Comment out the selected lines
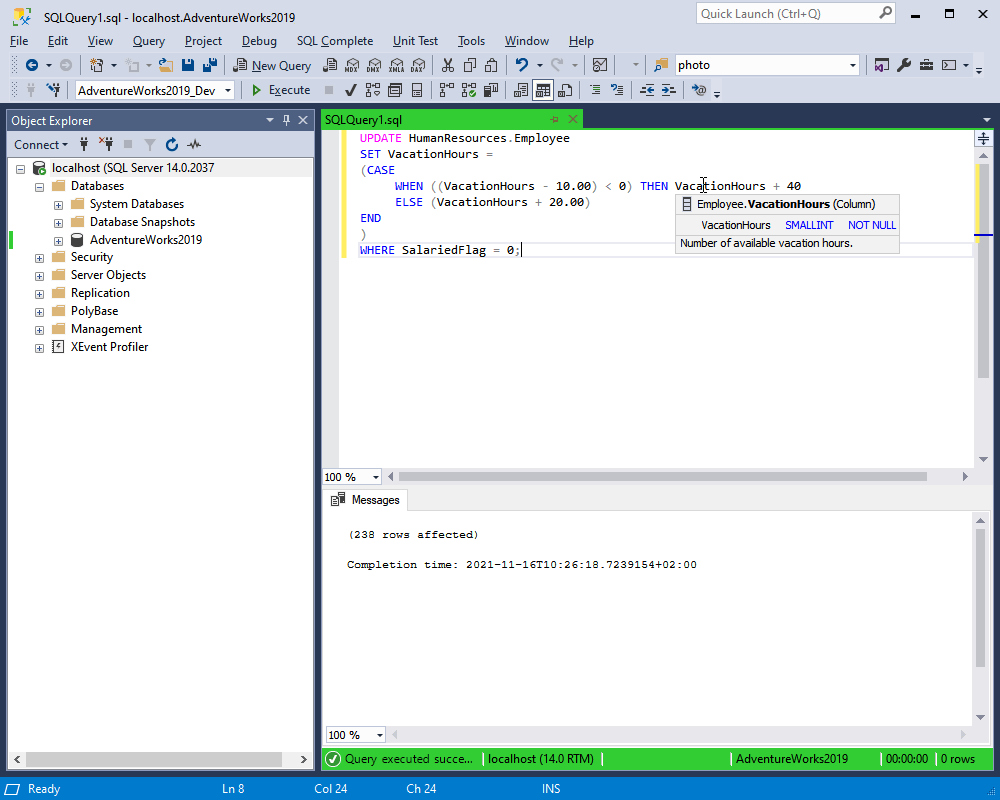The image size is (1000, 800). (597, 90)
